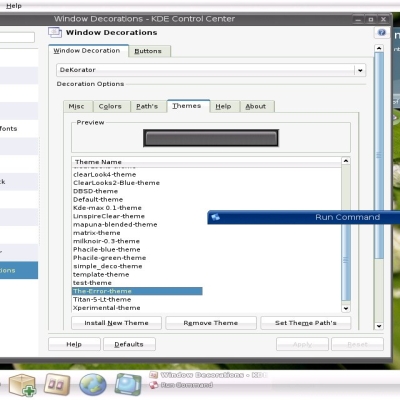Screen dimensions: 400x400
Task: Select Kde-max 0.1-theme in list
Action: pyautogui.click(x=107, y=208)
